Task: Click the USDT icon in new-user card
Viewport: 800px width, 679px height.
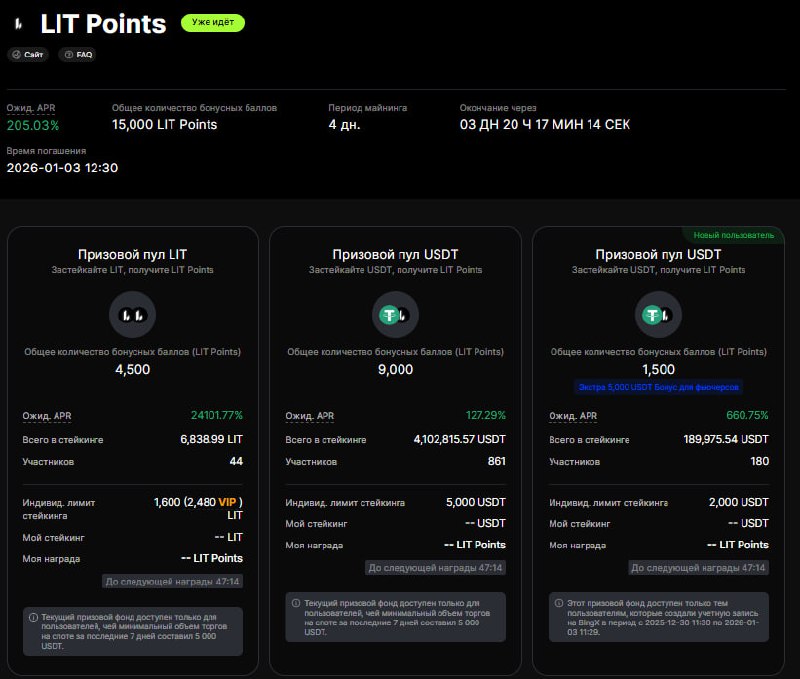Action: point(658,315)
